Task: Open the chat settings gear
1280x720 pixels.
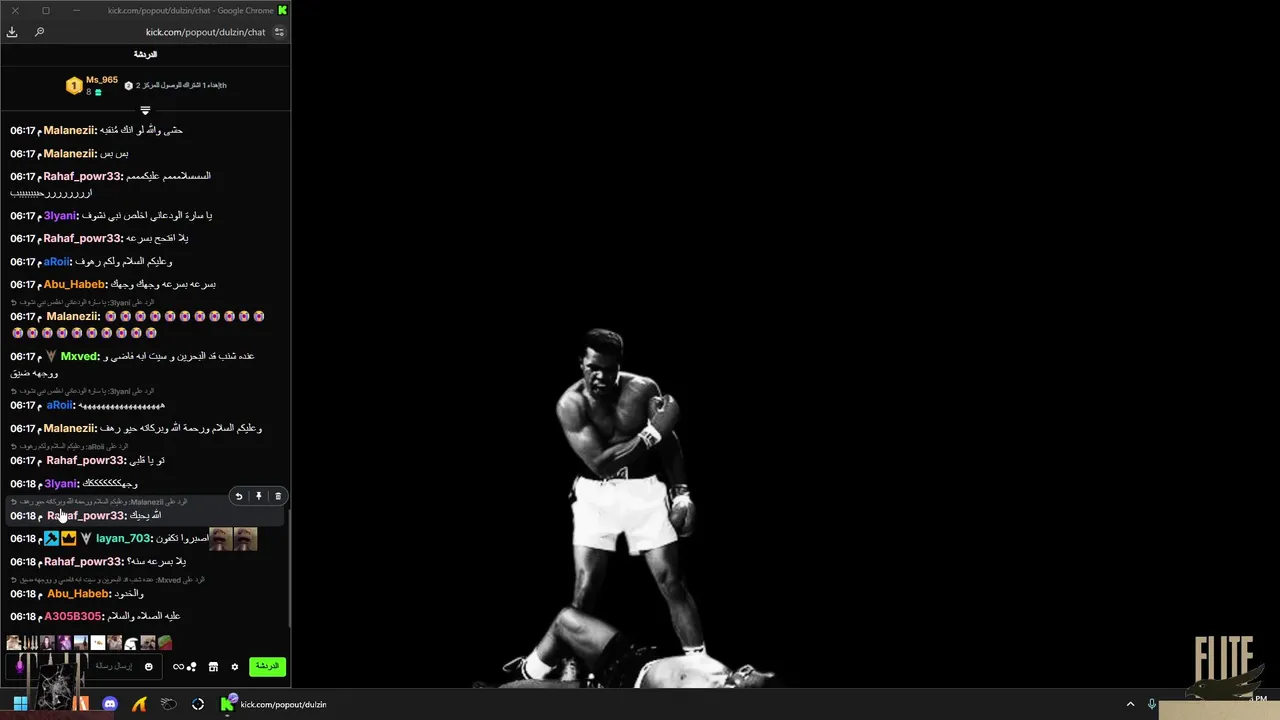Action: click(x=235, y=667)
